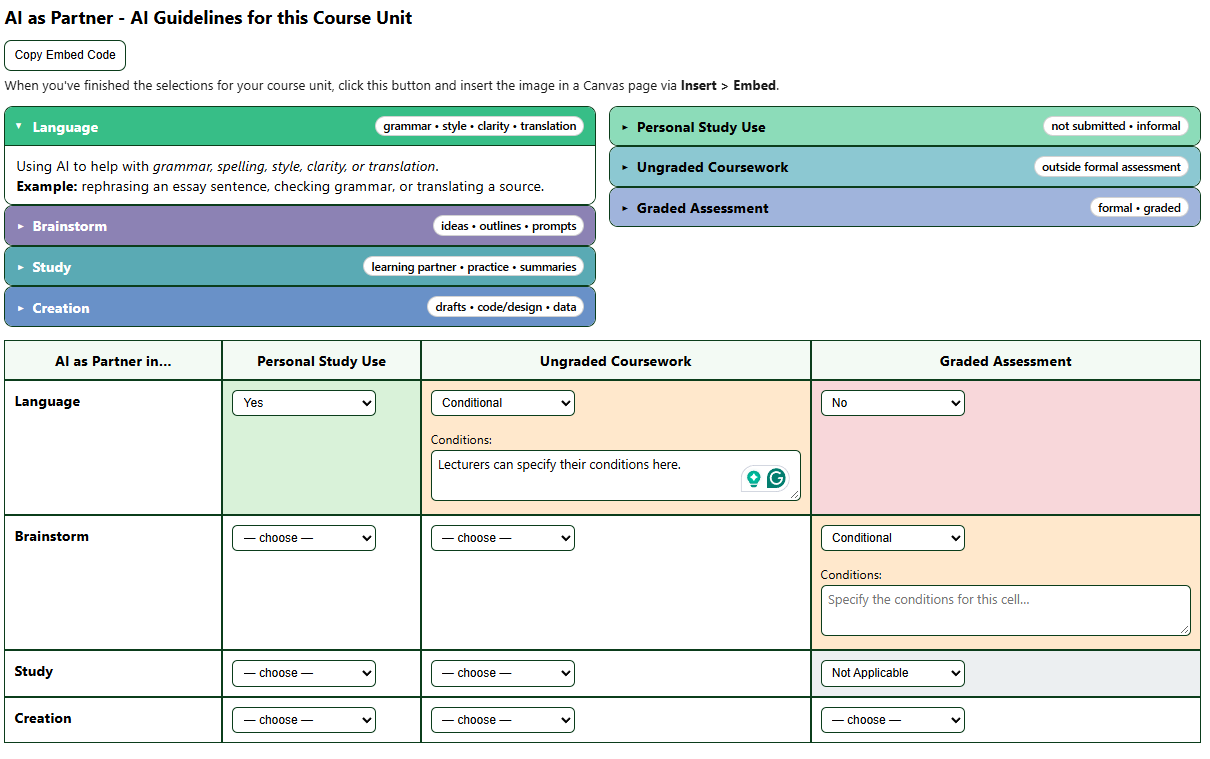
Task: Click the Language Ungraded Coursework conditions textbox
Action: (x=616, y=475)
